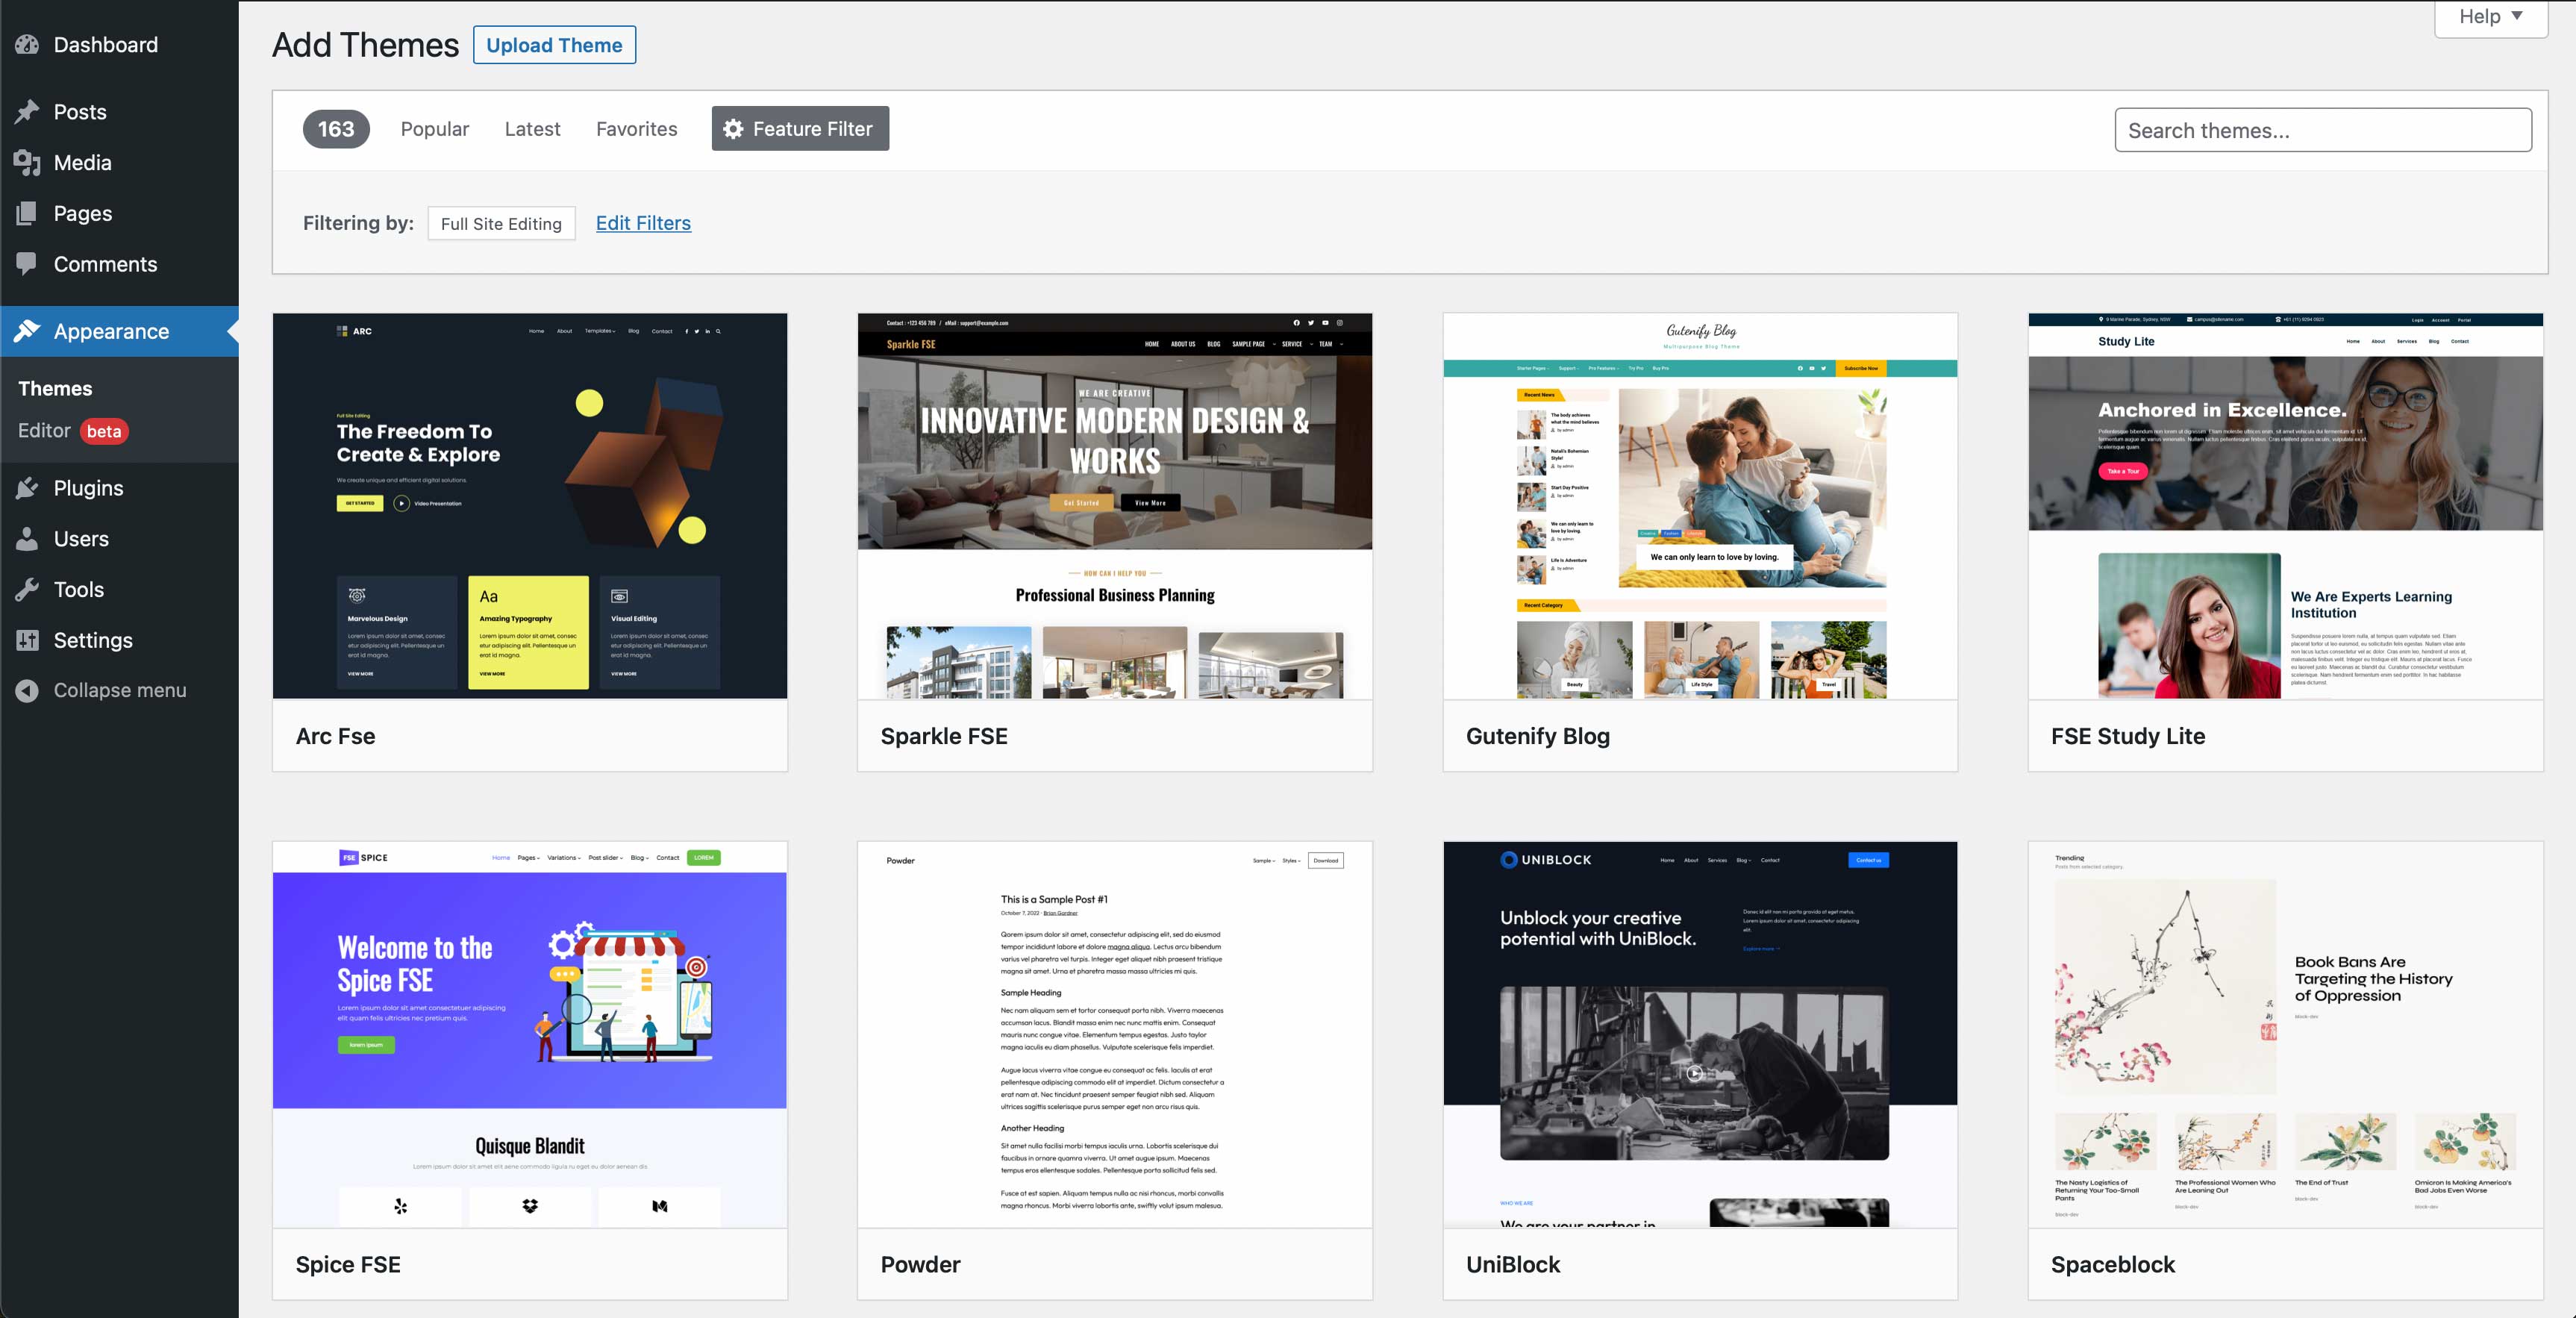Open the Edit Filters link

tap(643, 223)
